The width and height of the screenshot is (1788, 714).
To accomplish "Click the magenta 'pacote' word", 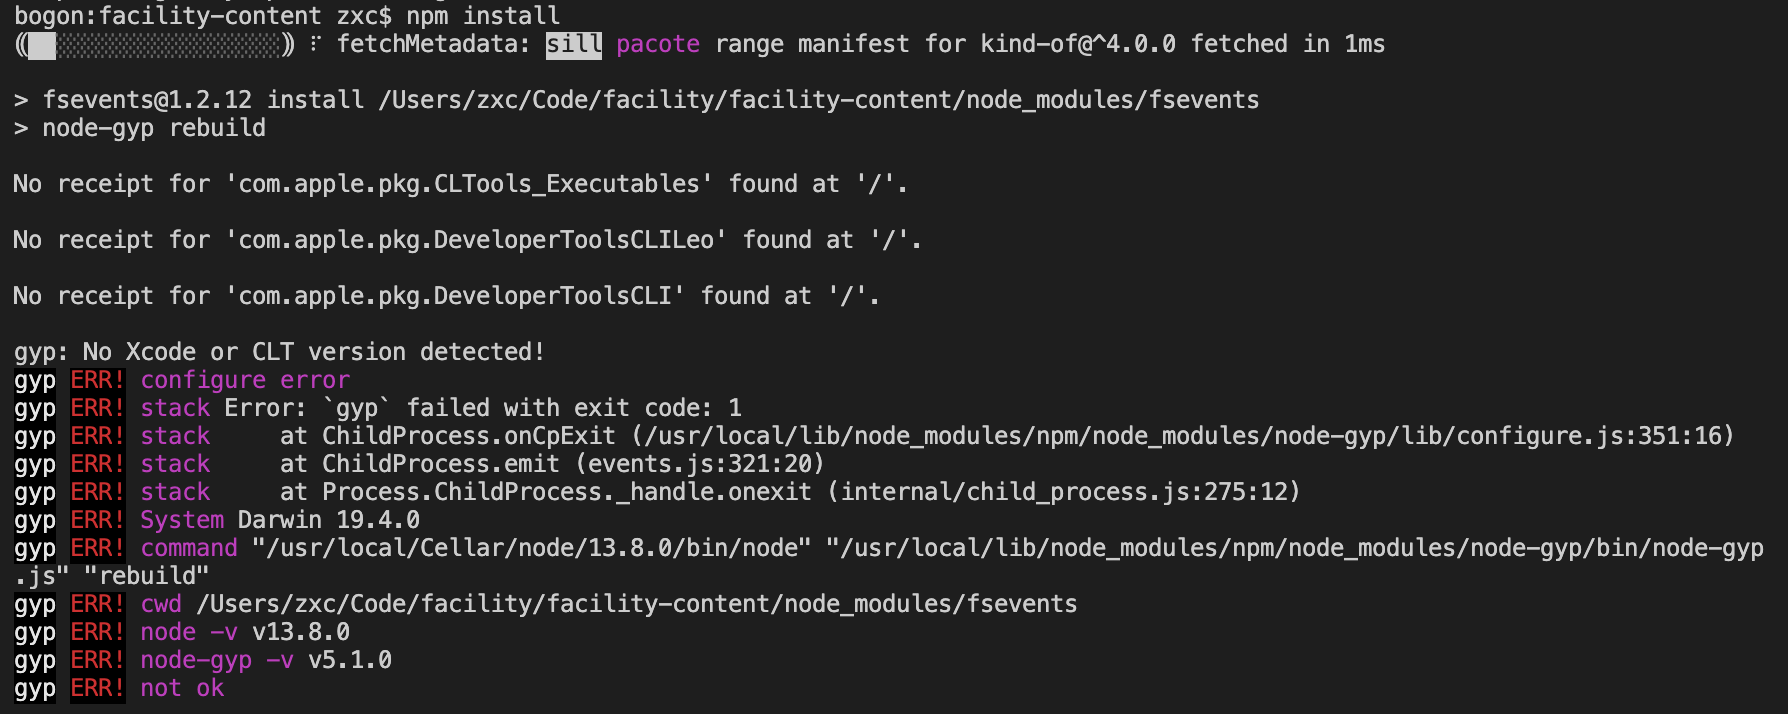I will click(658, 45).
